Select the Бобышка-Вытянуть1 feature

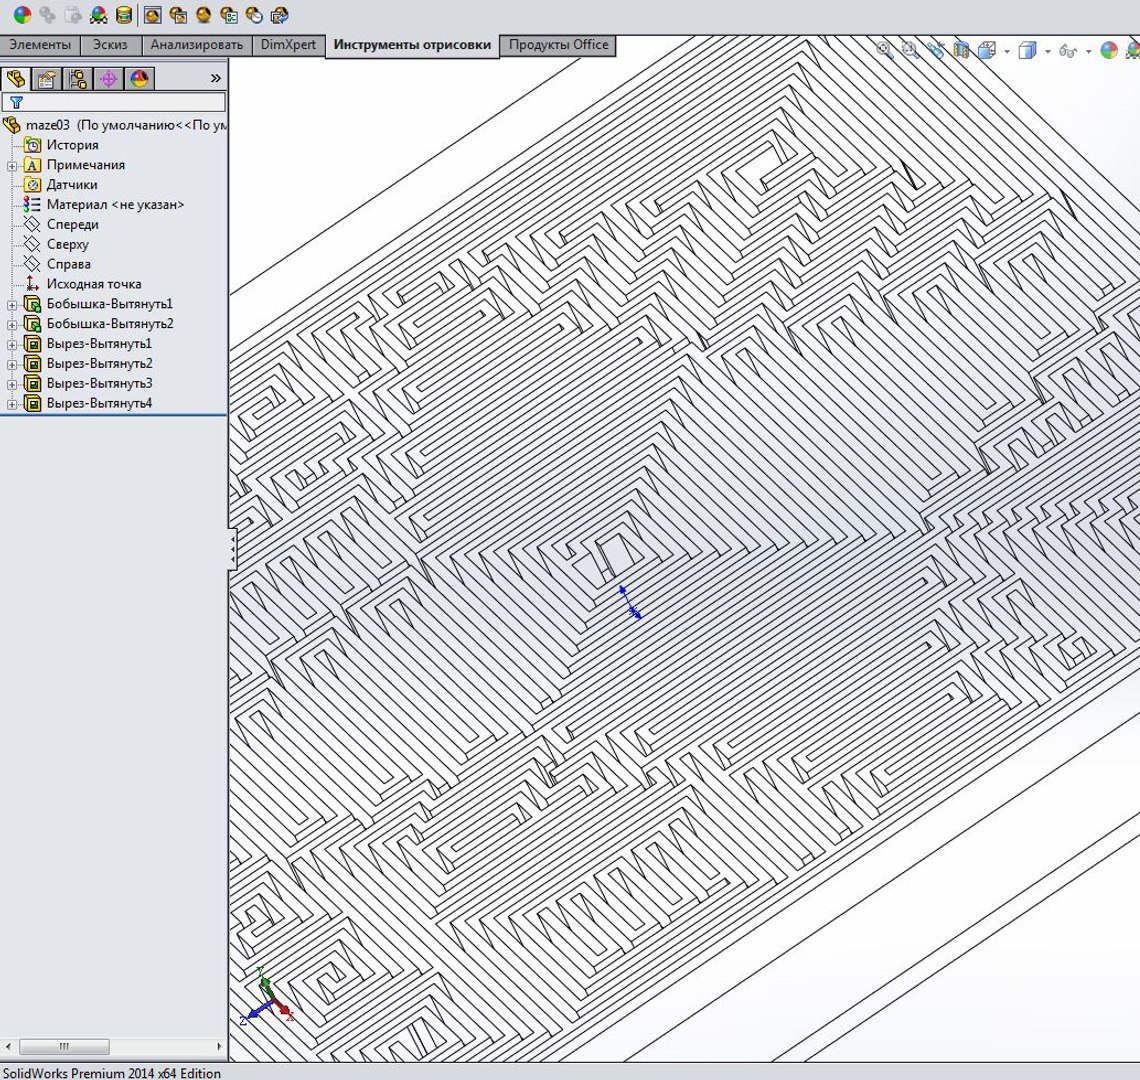coord(109,304)
